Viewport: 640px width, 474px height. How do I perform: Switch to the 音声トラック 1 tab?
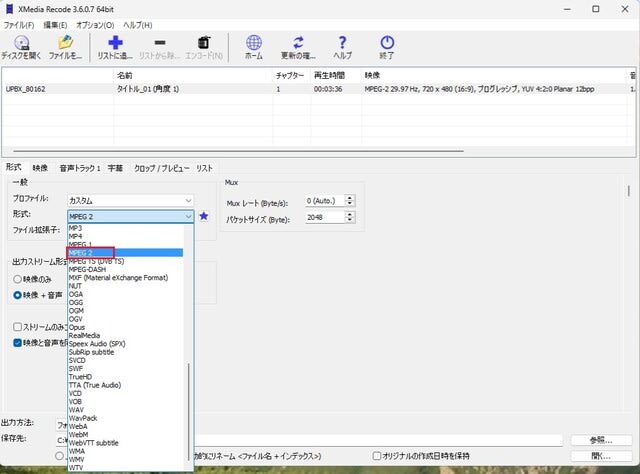tap(80, 168)
